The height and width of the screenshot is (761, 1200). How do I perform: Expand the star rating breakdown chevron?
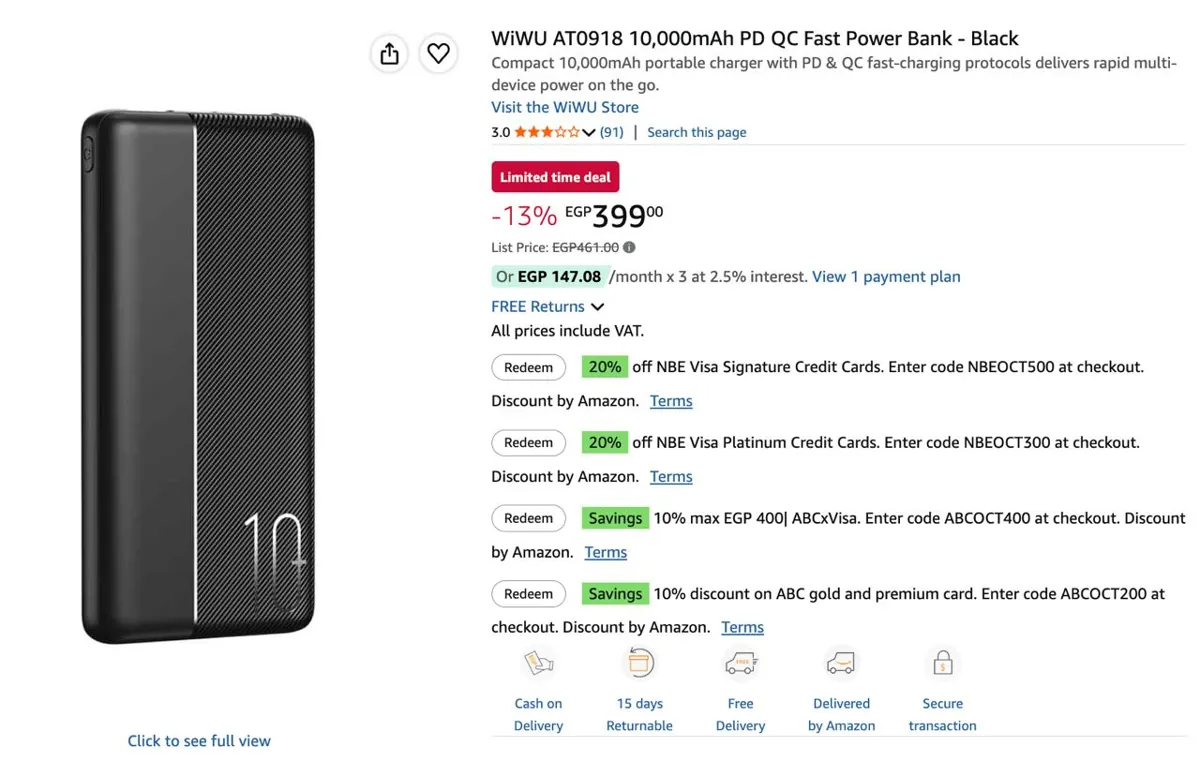pos(589,132)
